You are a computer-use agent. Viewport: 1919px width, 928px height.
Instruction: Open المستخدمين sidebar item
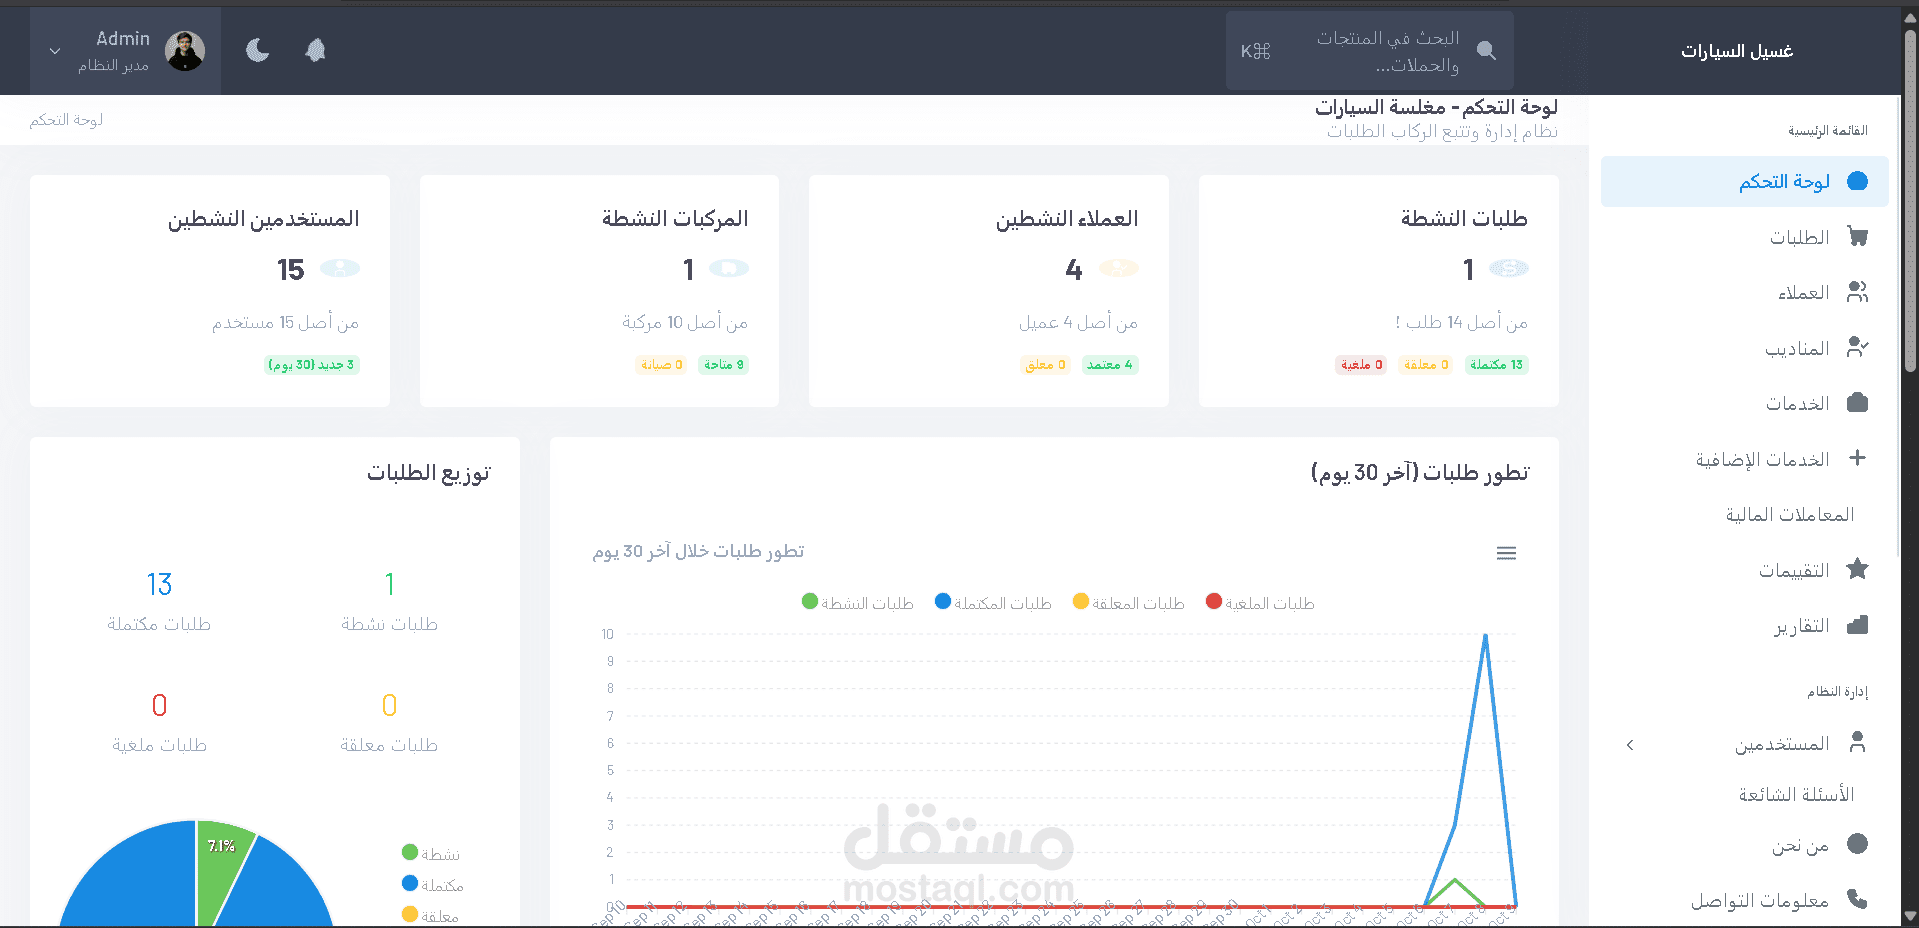pos(1745,744)
